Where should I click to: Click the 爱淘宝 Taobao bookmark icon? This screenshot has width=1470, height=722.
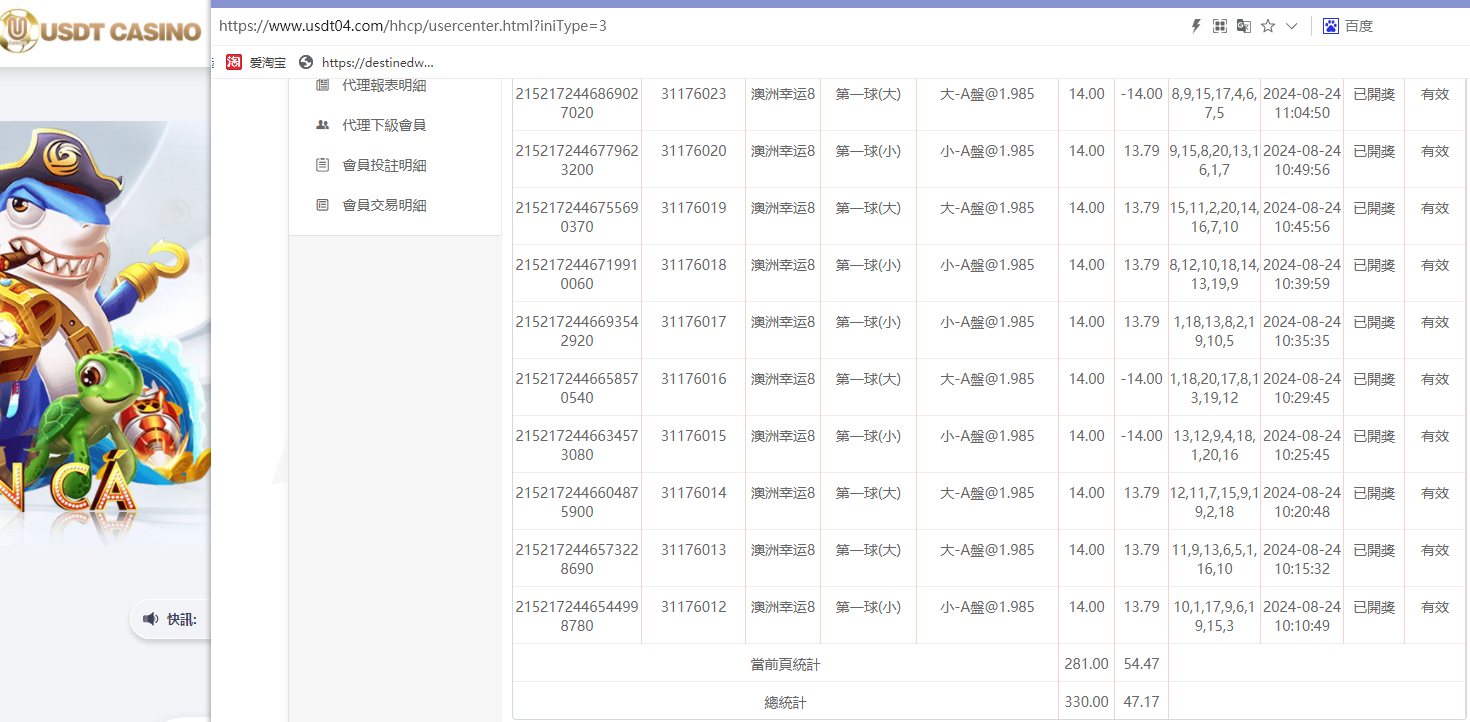tap(235, 62)
